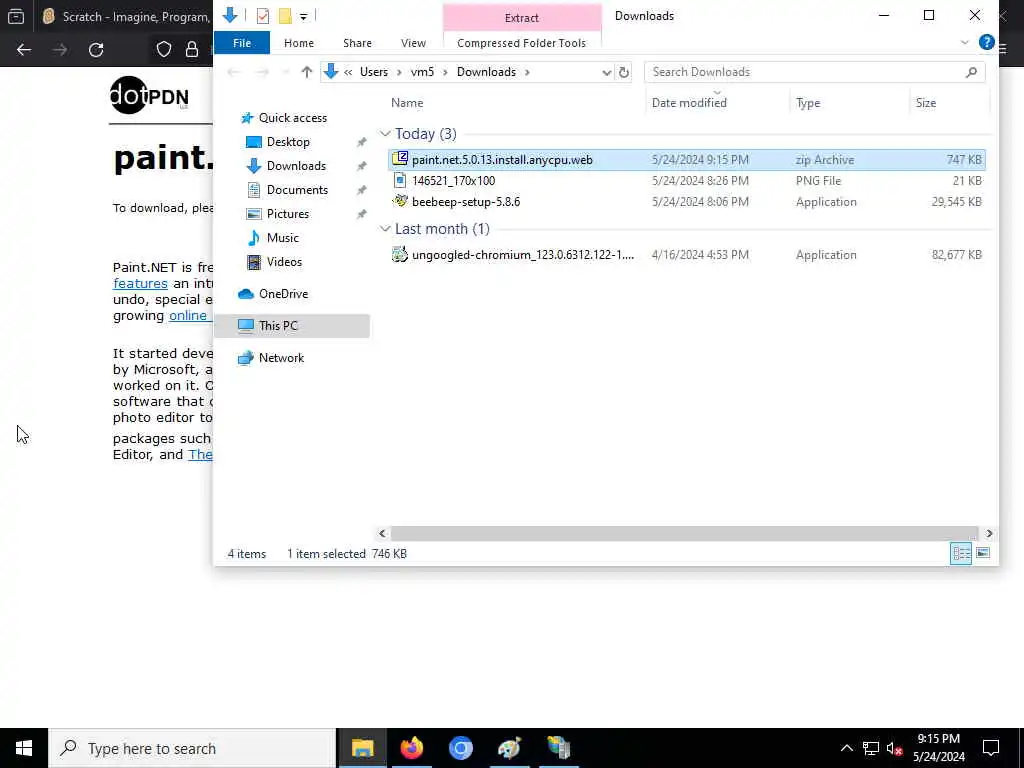The height and width of the screenshot is (768, 1024).
Task: Follow the 'features' link on the webpage
Action: (x=140, y=283)
